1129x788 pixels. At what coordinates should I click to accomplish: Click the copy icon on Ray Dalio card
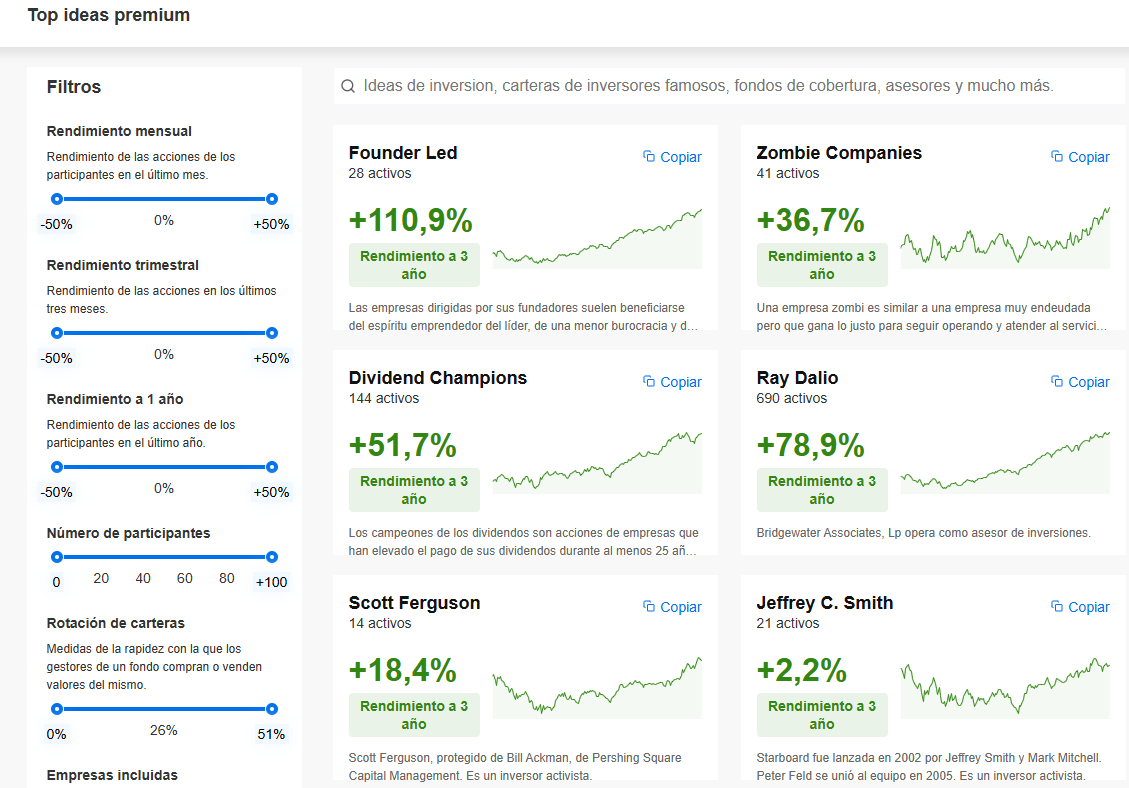click(x=1056, y=381)
